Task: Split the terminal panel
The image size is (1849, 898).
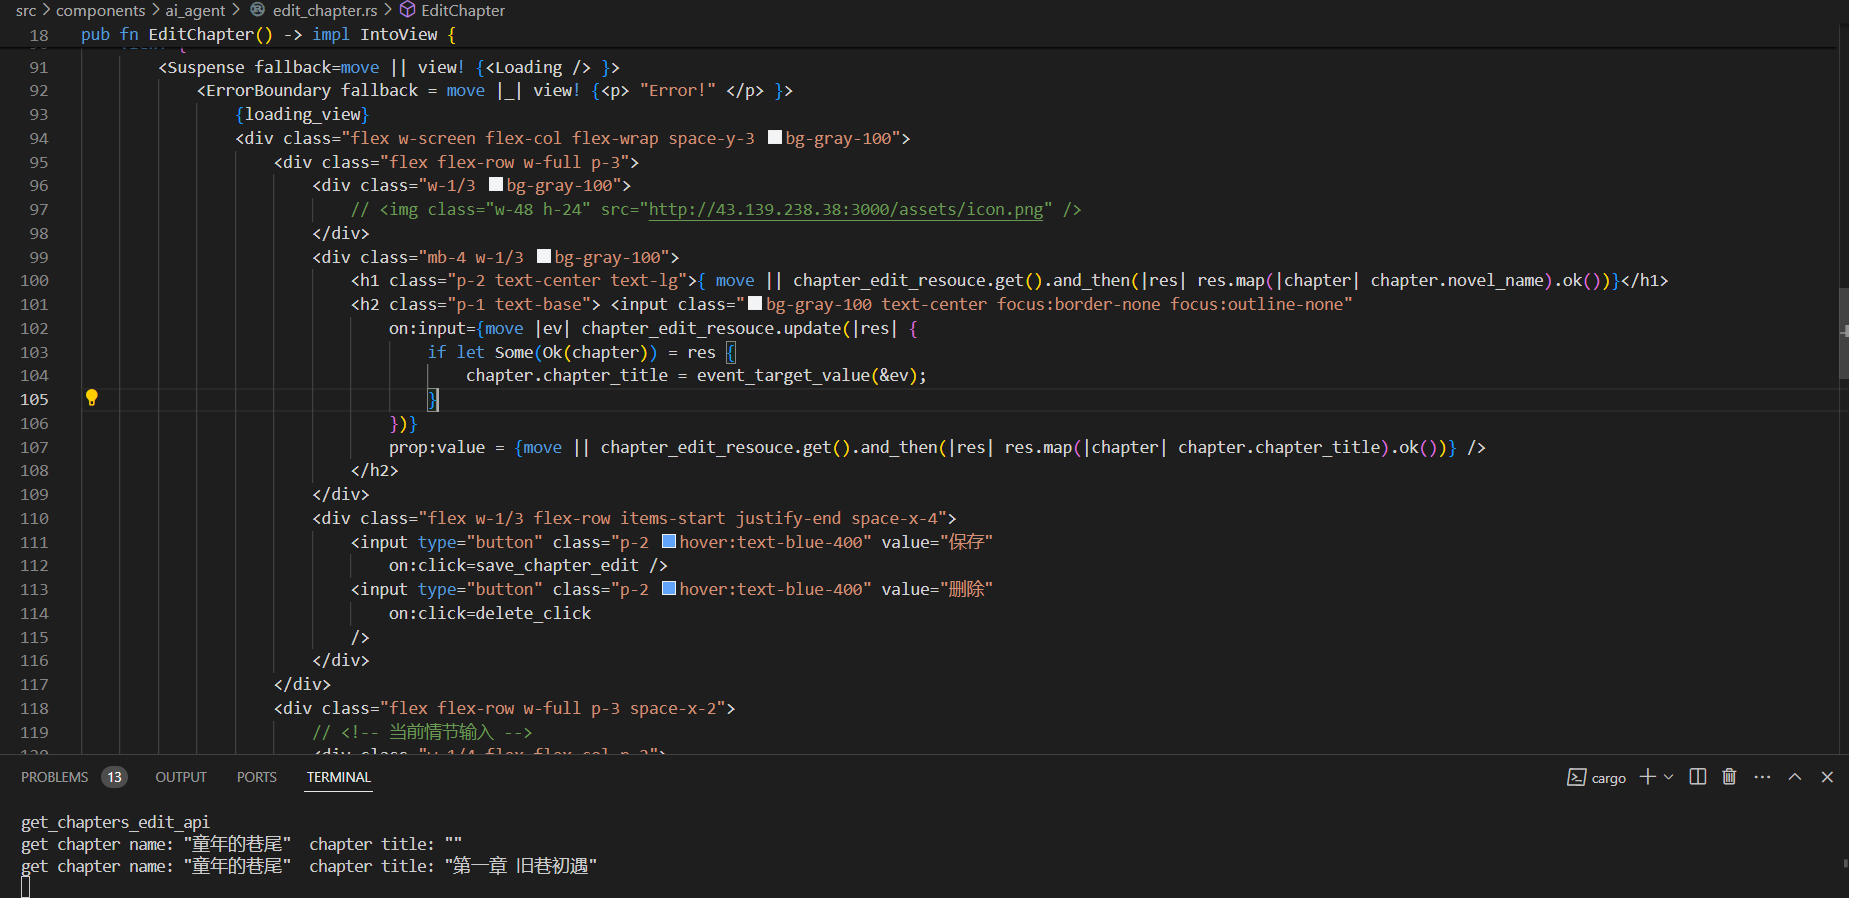Action: click(x=1697, y=777)
